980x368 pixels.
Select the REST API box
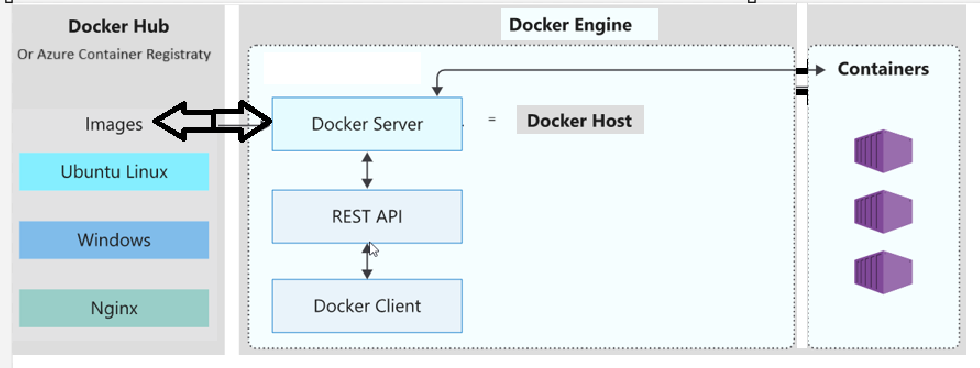(367, 217)
